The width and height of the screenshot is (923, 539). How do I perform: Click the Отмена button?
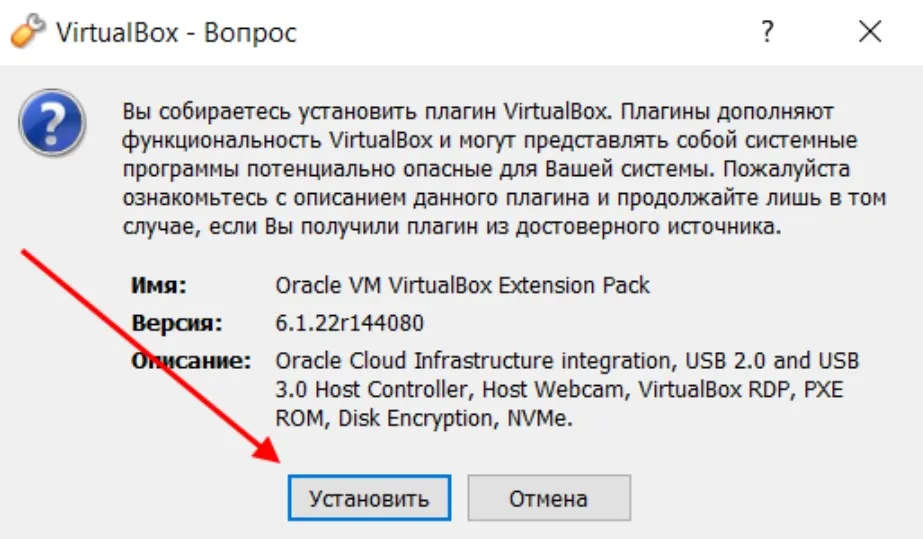pos(548,498)
